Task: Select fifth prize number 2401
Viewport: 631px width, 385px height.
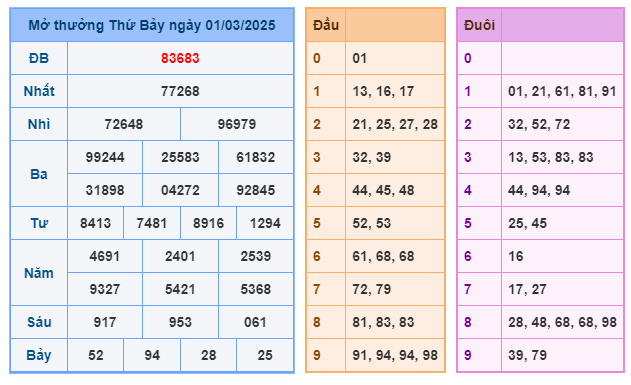Action: (x=180, y=256)
